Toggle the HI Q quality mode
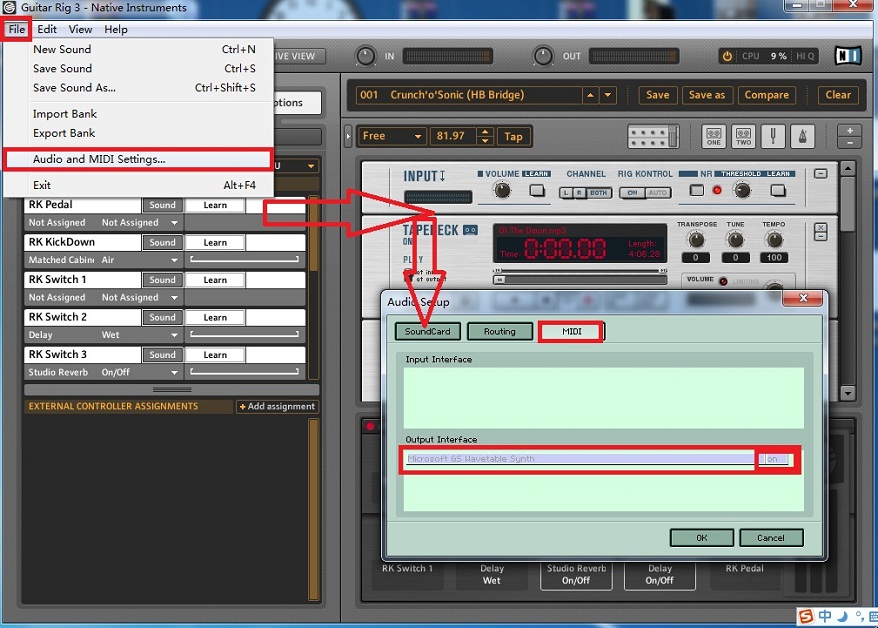This screenshot has width=878, height=628. click(805, 56)
